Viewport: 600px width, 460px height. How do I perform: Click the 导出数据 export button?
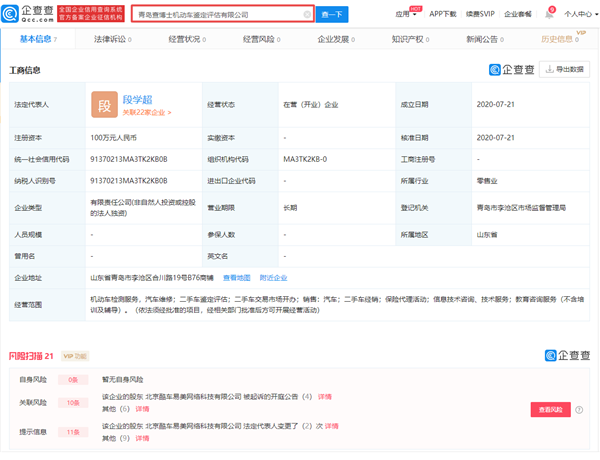pyautogui.click(x=564, y=69)
